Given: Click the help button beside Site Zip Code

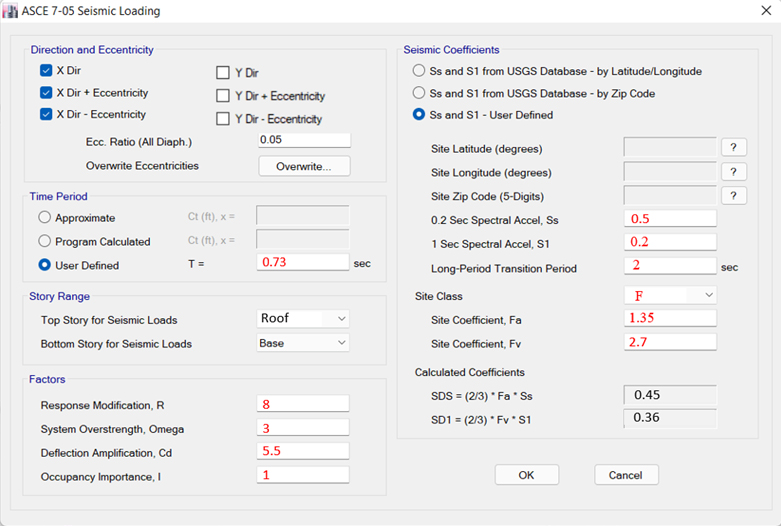Looking at the screenshot, I should [733, 196].
